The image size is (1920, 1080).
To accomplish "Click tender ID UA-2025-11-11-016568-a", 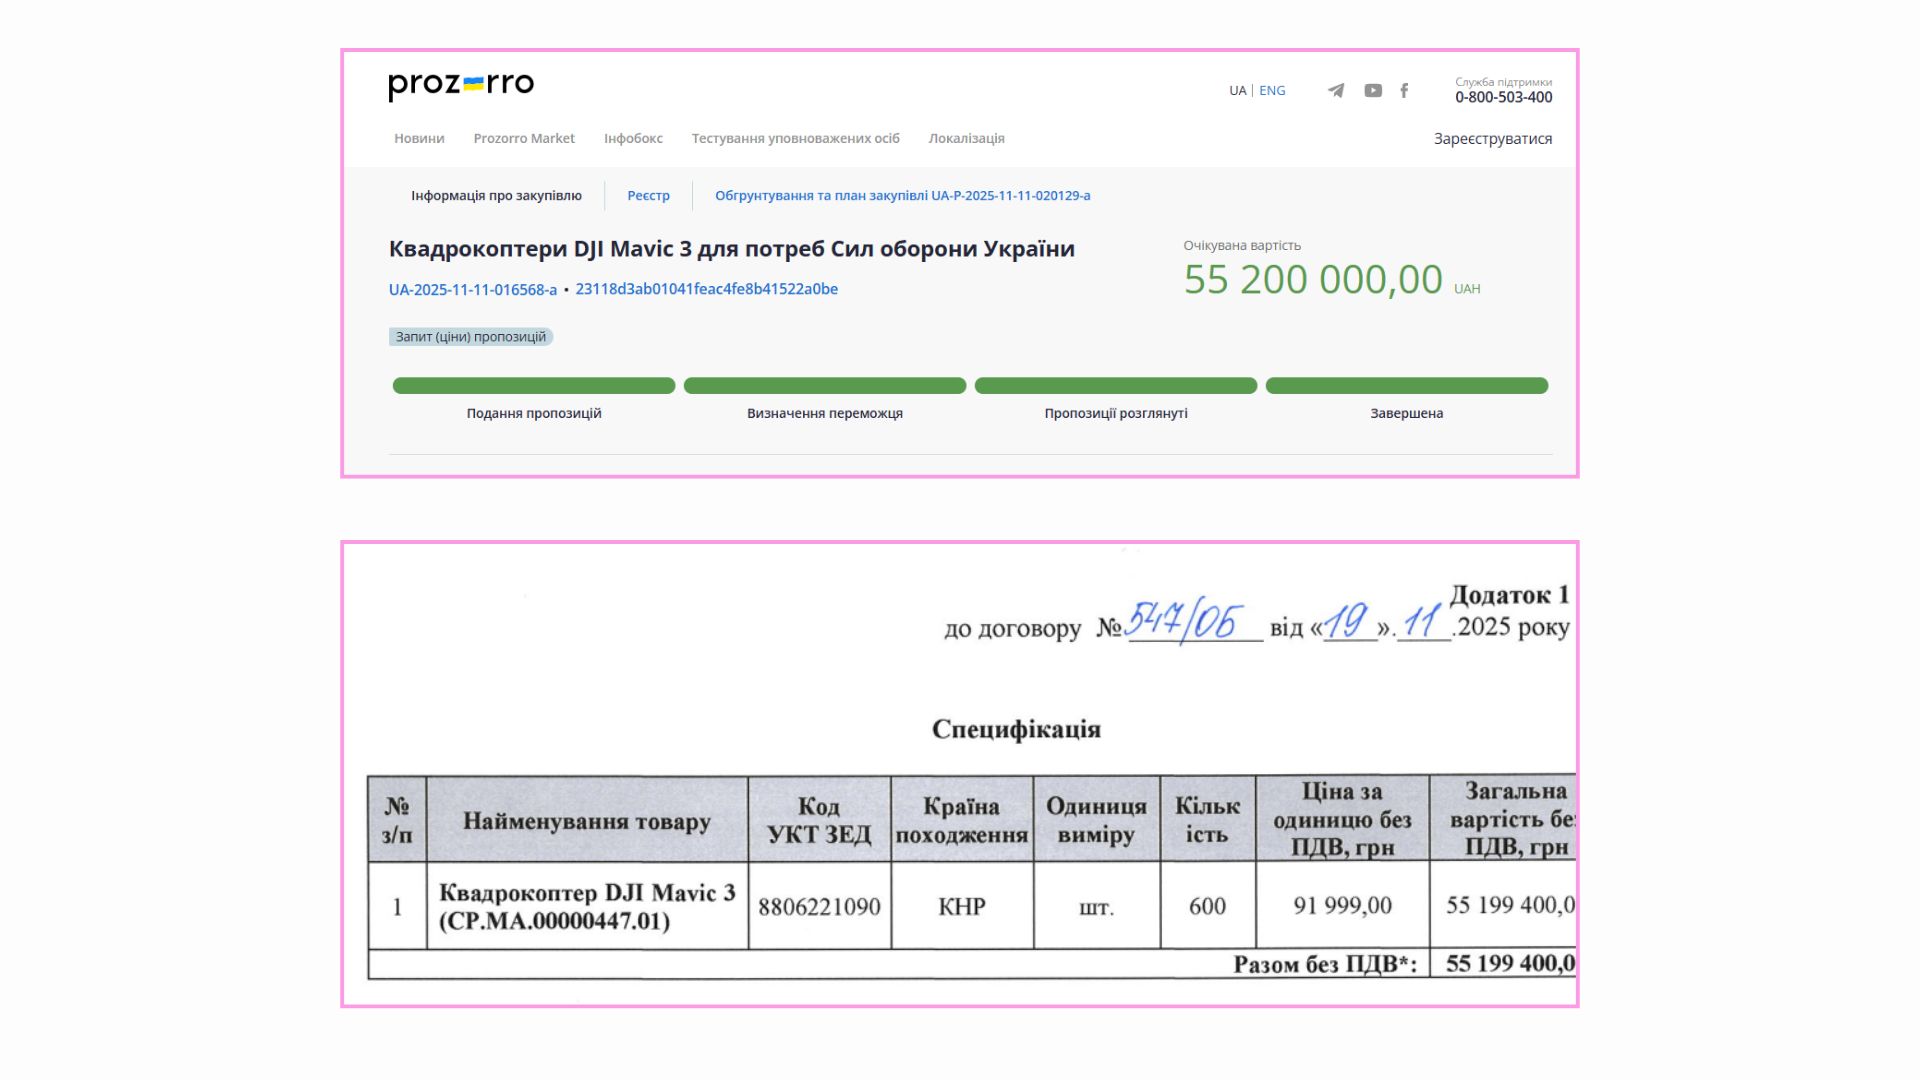I will click(472, 290).
